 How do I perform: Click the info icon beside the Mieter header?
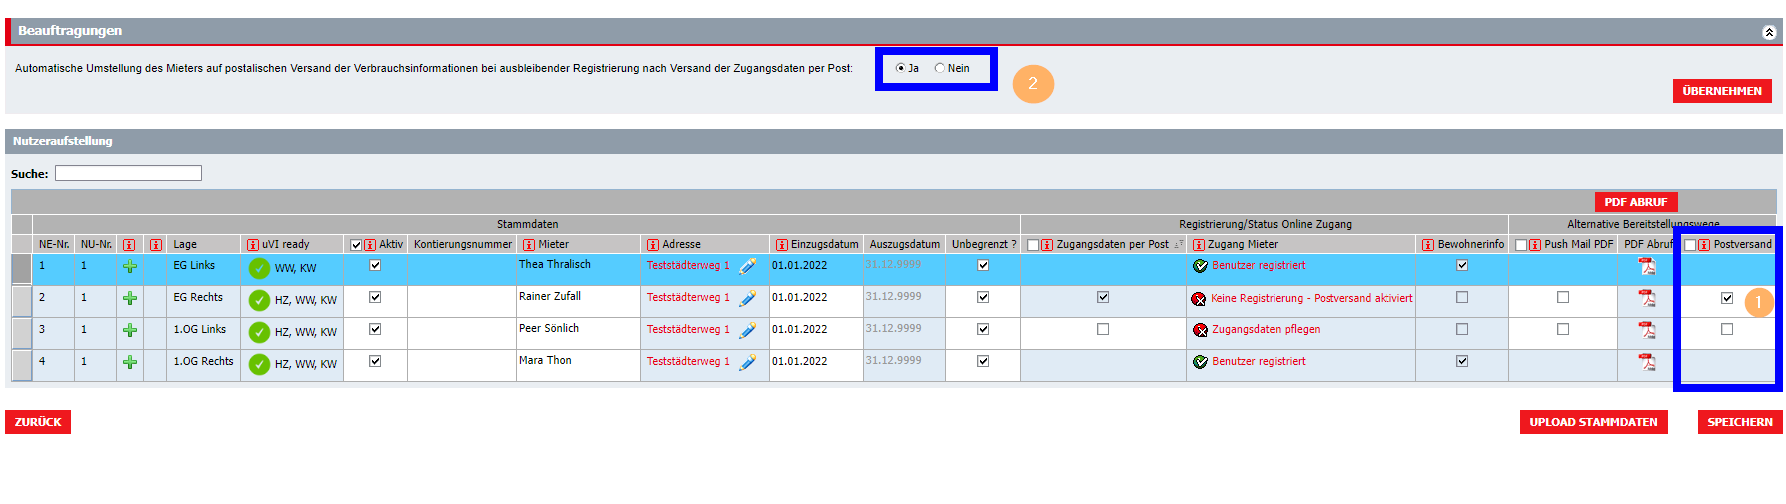coord(529,245)
